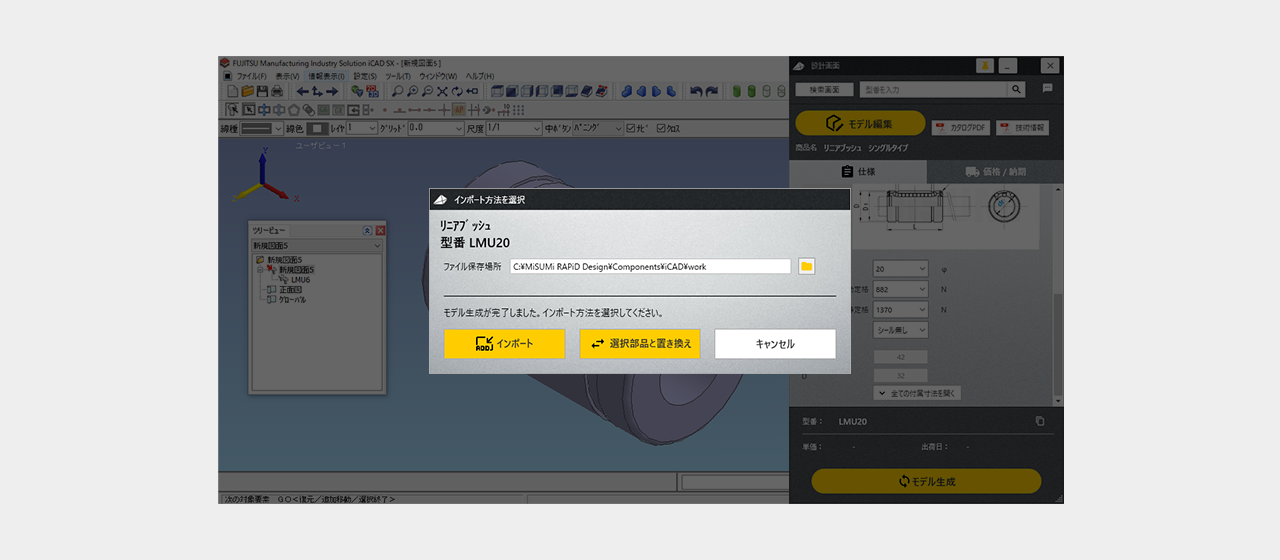The image size is (1280, 560).
Task: Copy model number LMU20 with copy icon
Action: [1040, 422]
